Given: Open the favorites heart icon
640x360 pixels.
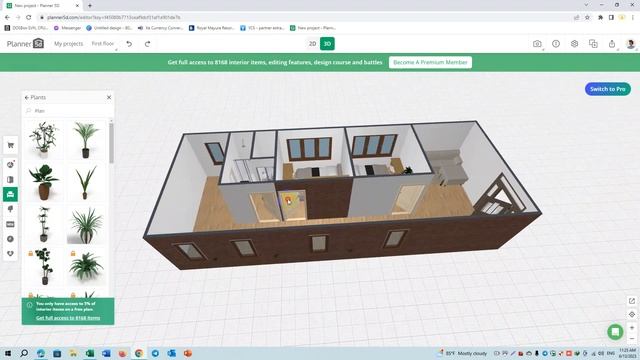Looking at the screenshot, I should pyautogui.click(x=10, y=253).
